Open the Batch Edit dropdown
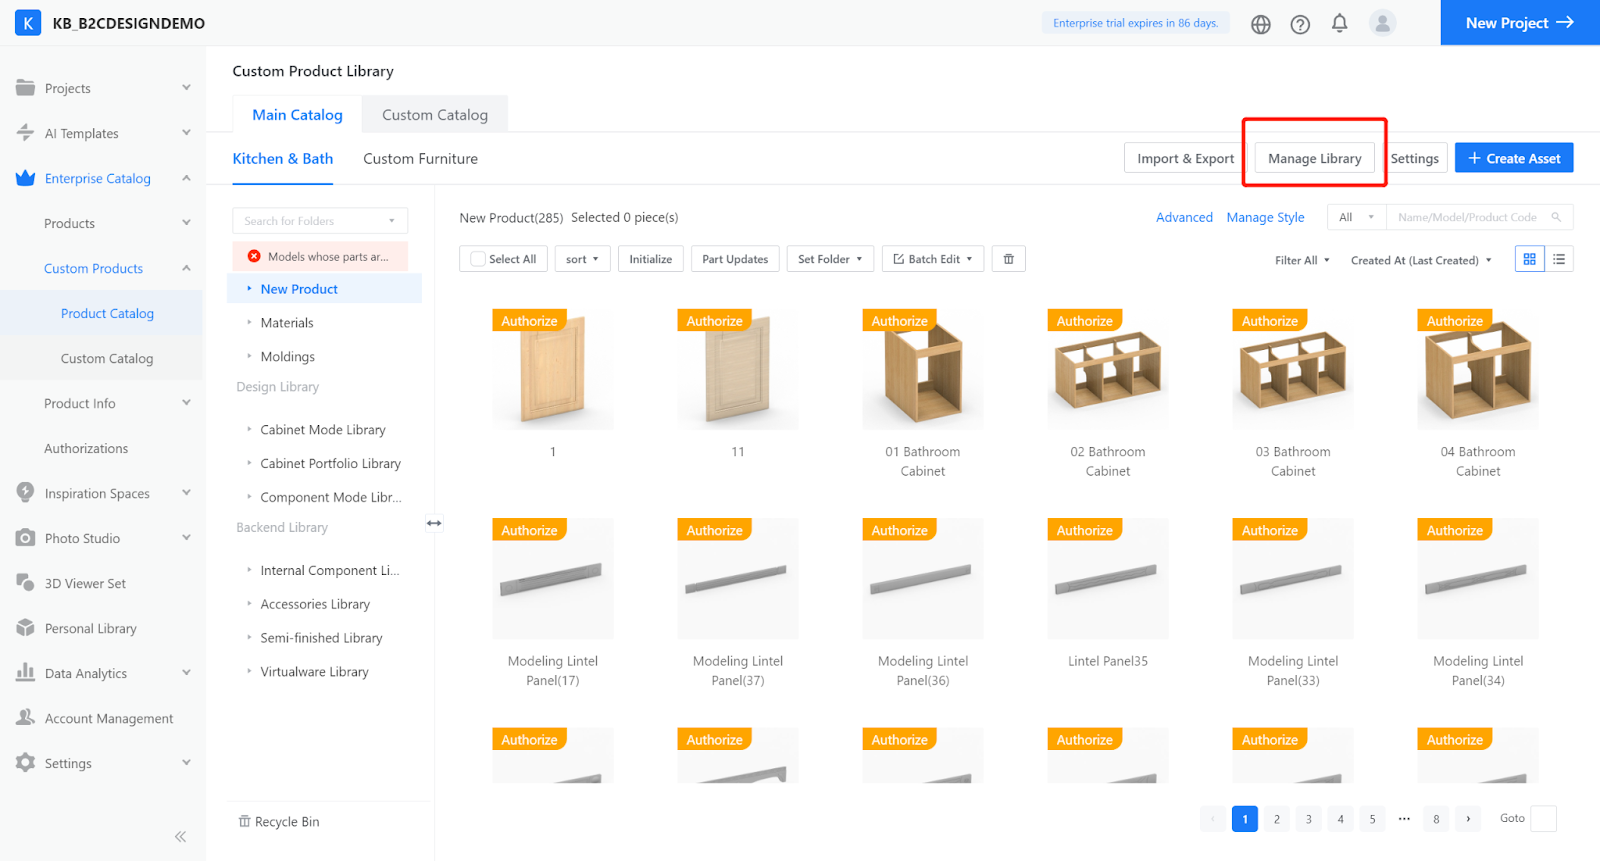 click(x=933, y=259)
